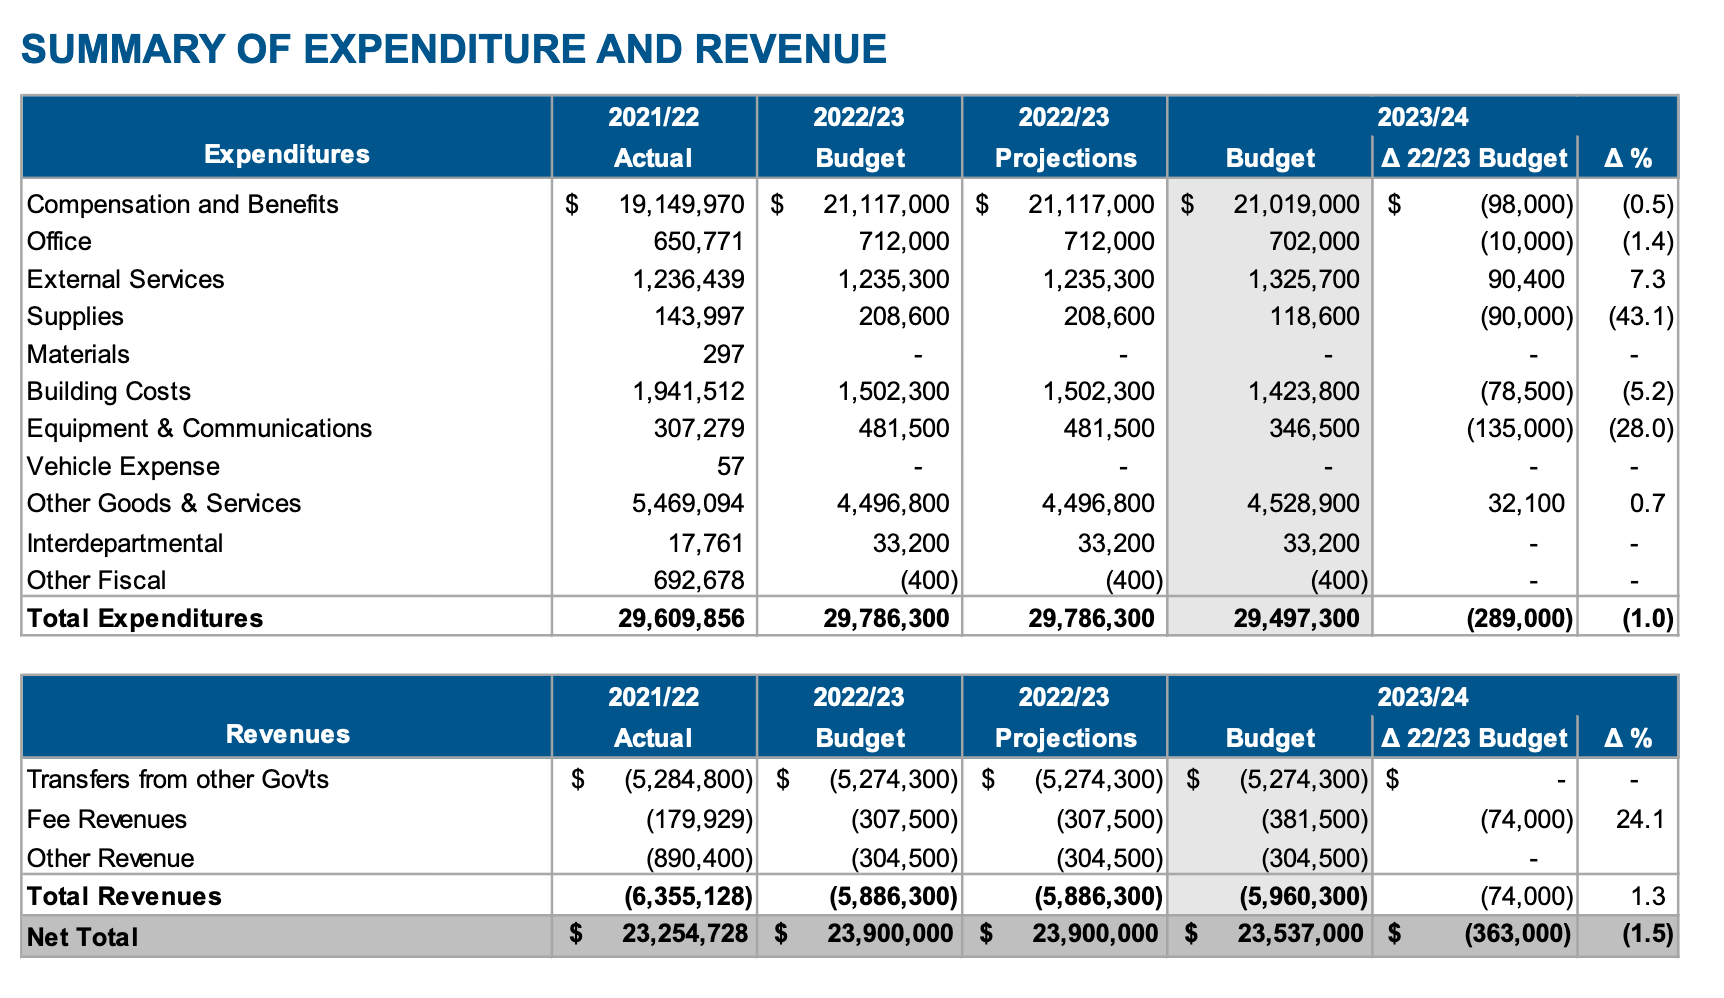Viewport: 1724px width, 998px height.
Task: Click the (1.5) net percent change
Action: click(x=1647, y=934)
